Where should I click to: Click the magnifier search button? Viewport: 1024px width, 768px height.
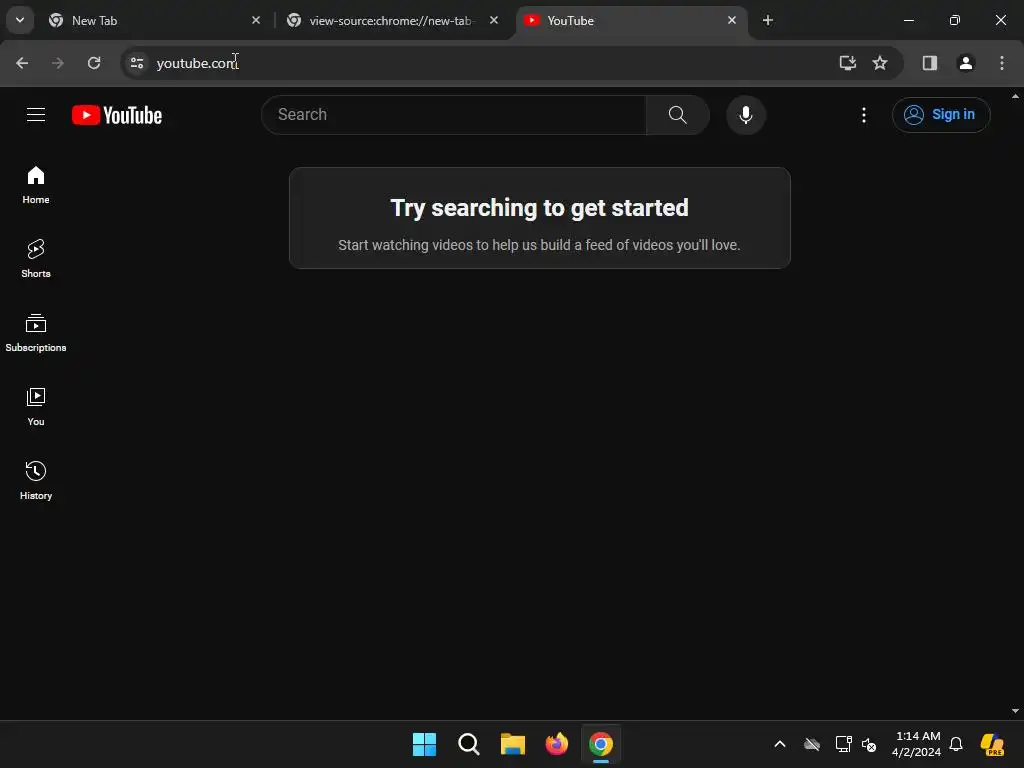pos(677,115)
